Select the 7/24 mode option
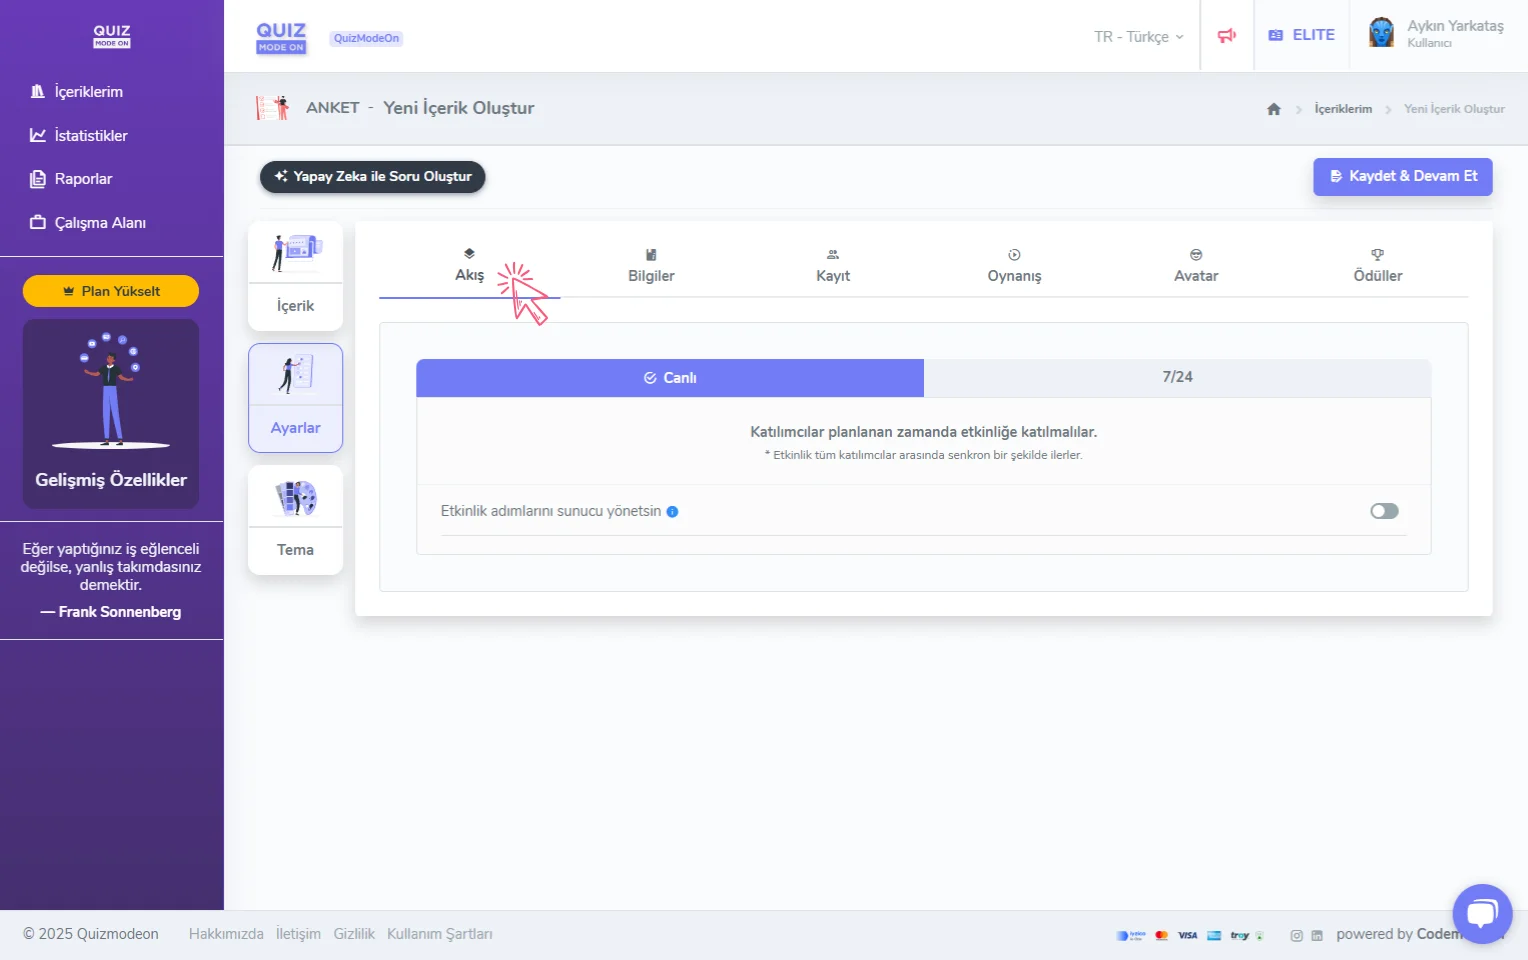The image size is (1528, 960). [1177, 377]
